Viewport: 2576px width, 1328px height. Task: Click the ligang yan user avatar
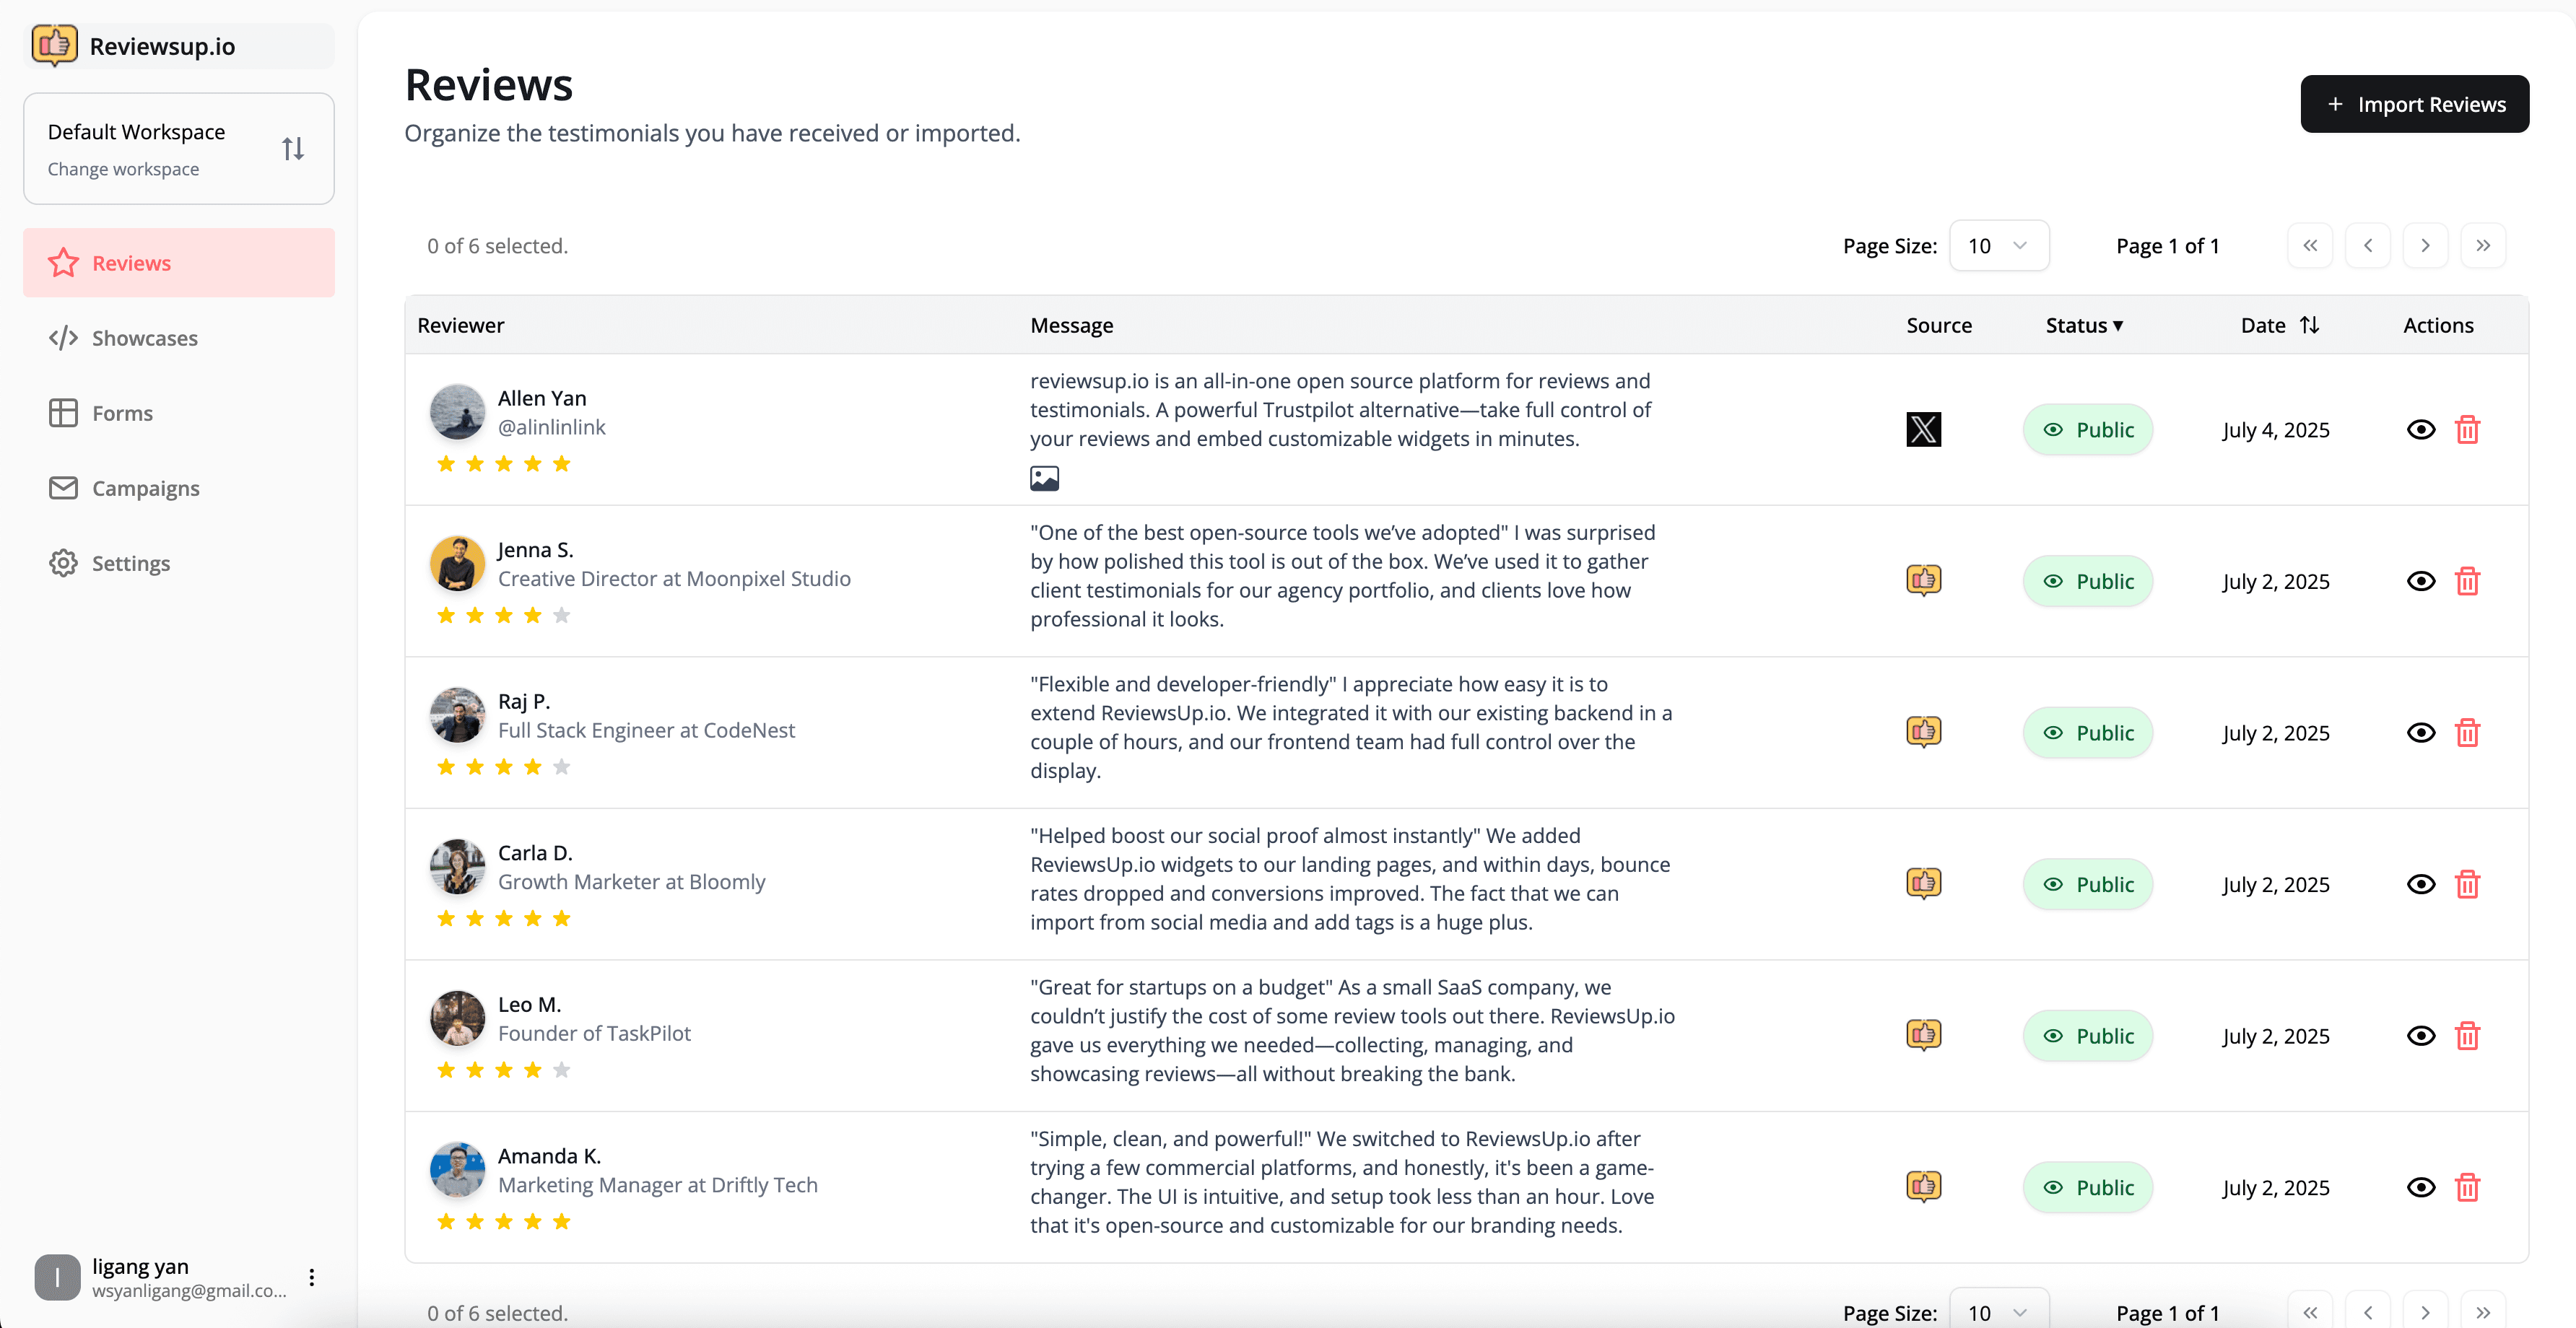coord(57,1277)
